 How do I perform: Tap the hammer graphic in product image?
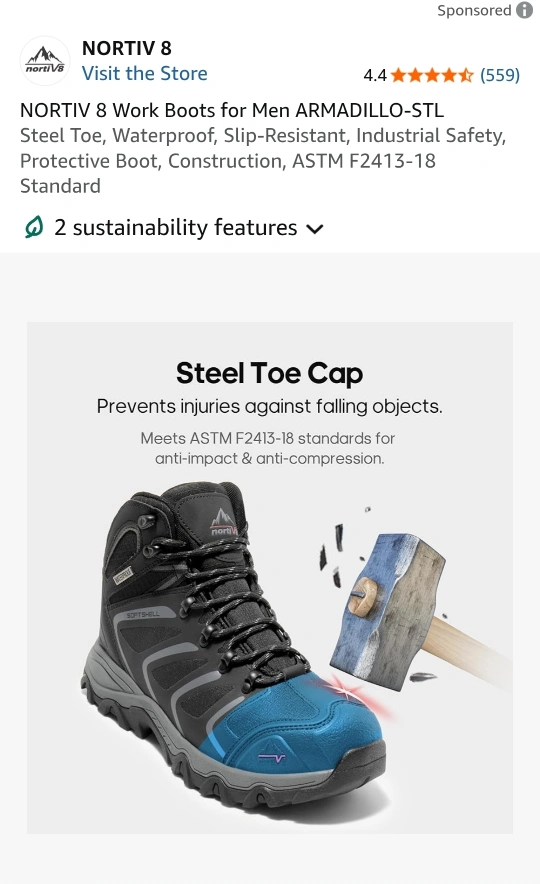click(415, 613)
